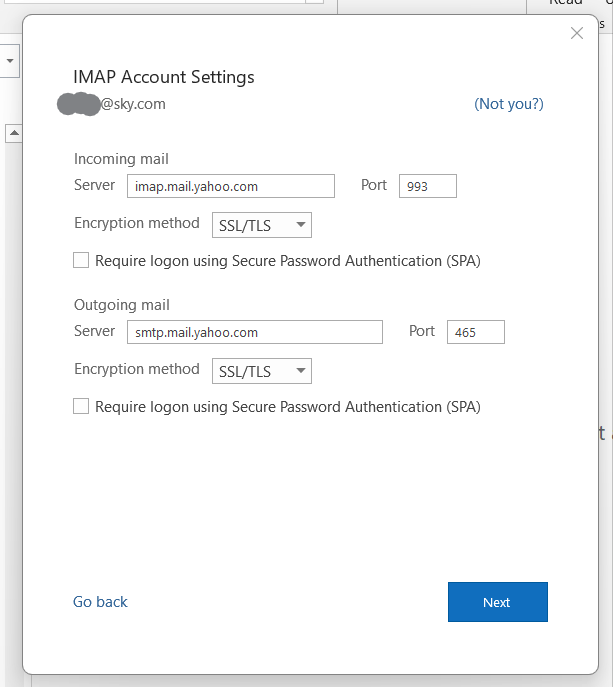Select the IMAP Account Settings title text
The height and width of the screenshot is (687, 613).
[163, 77]
